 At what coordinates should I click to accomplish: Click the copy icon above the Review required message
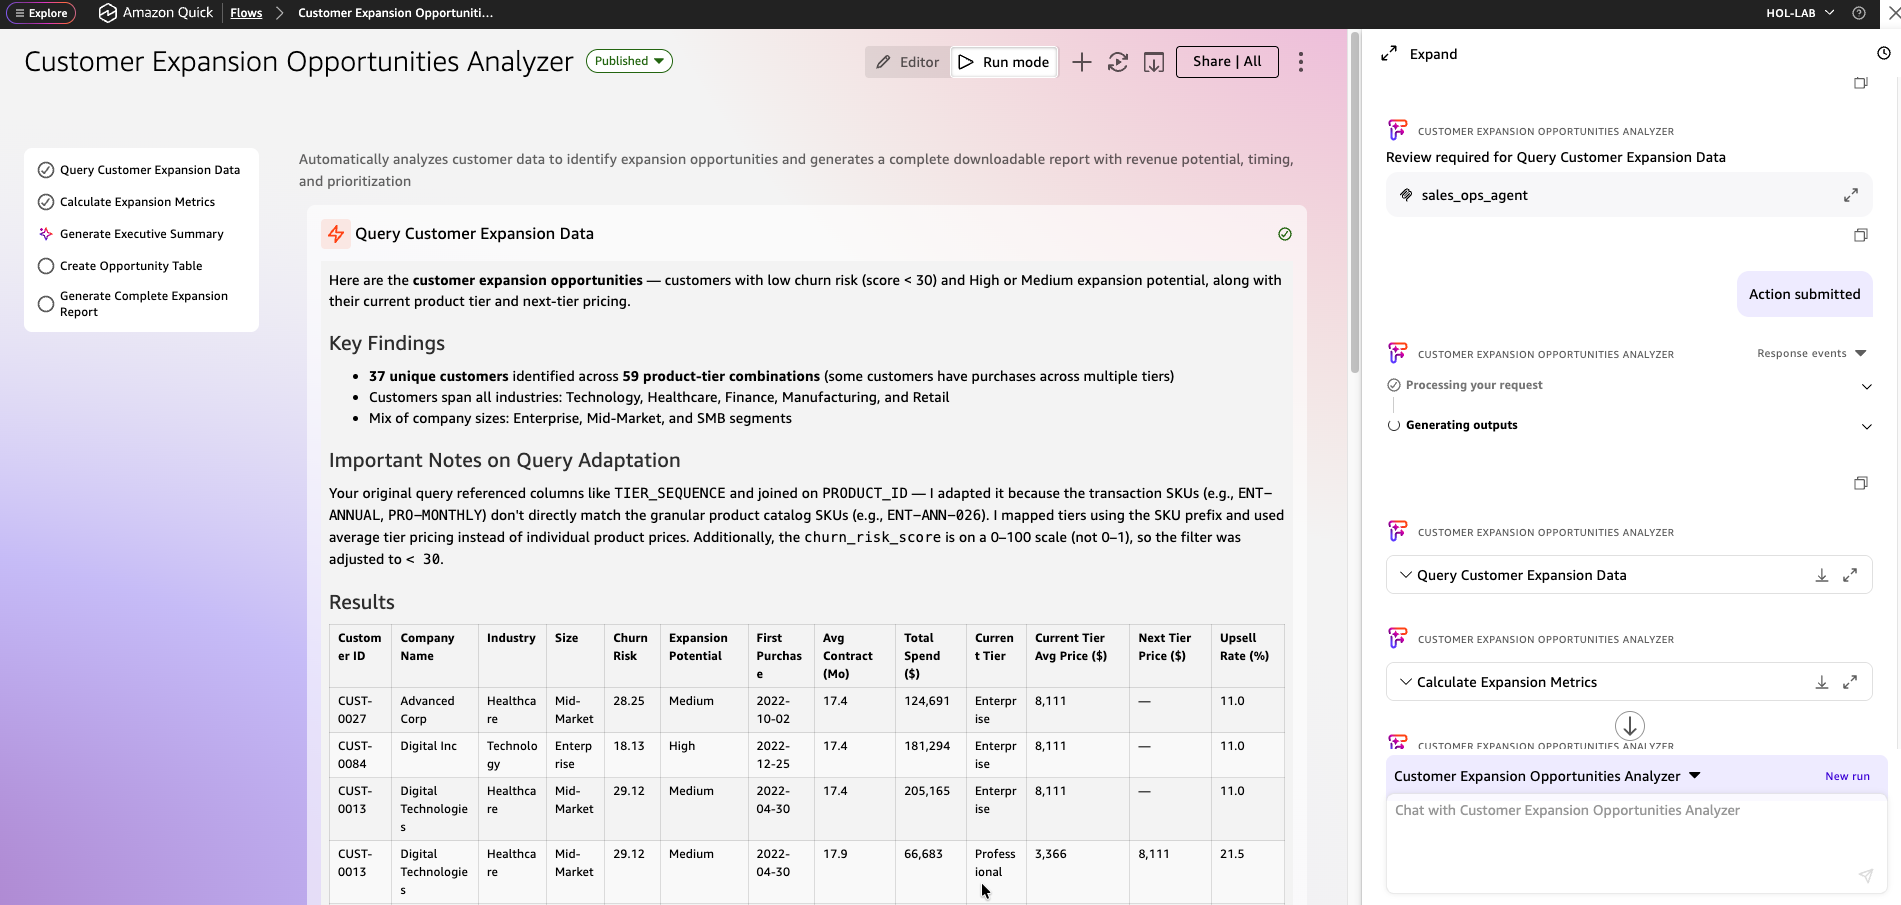point(1861,84)
